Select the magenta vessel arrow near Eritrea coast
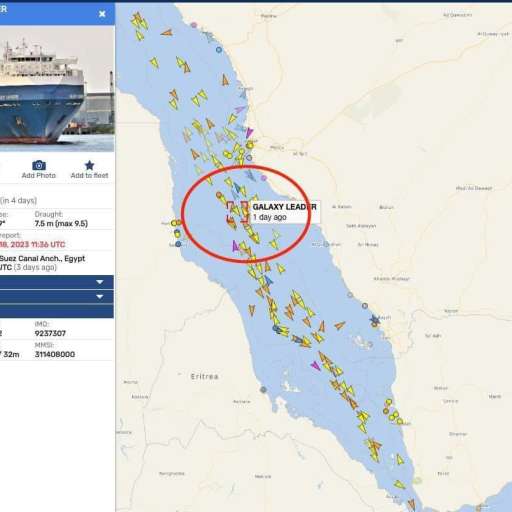 [315, 366]
